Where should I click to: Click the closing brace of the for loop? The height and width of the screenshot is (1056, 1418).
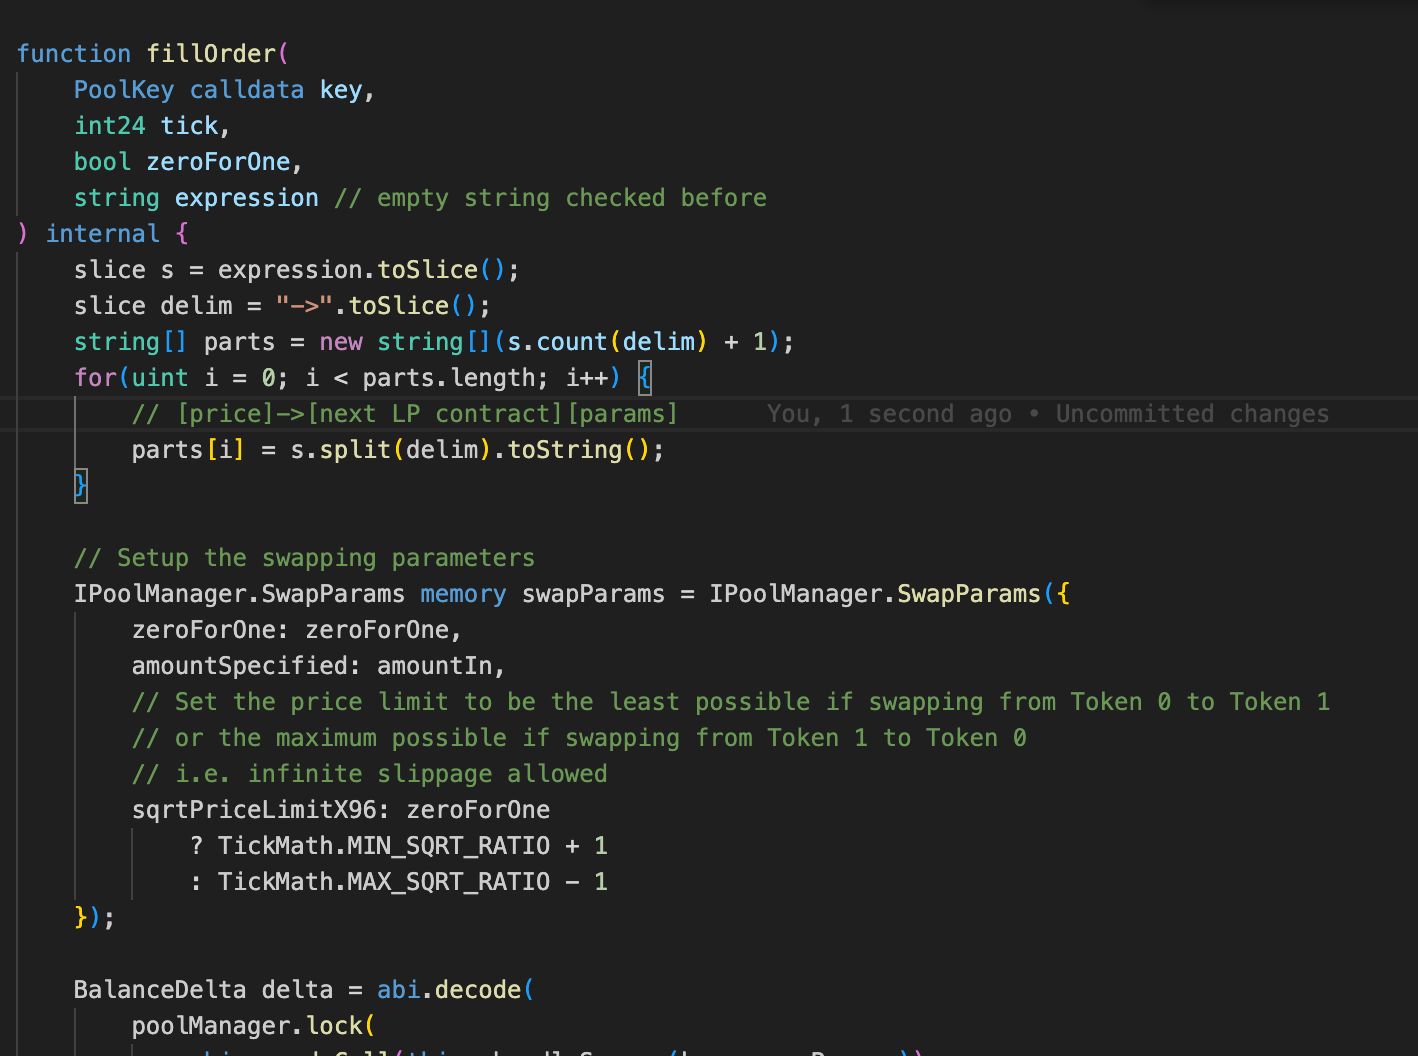pyautogui.click(x=81, y=485)
